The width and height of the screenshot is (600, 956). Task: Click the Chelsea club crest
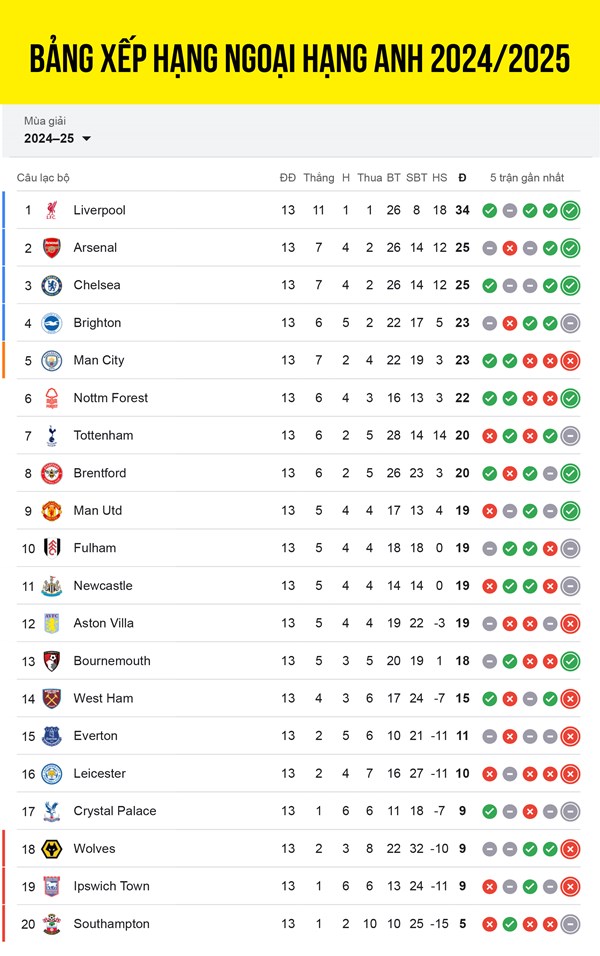(52, 285)
